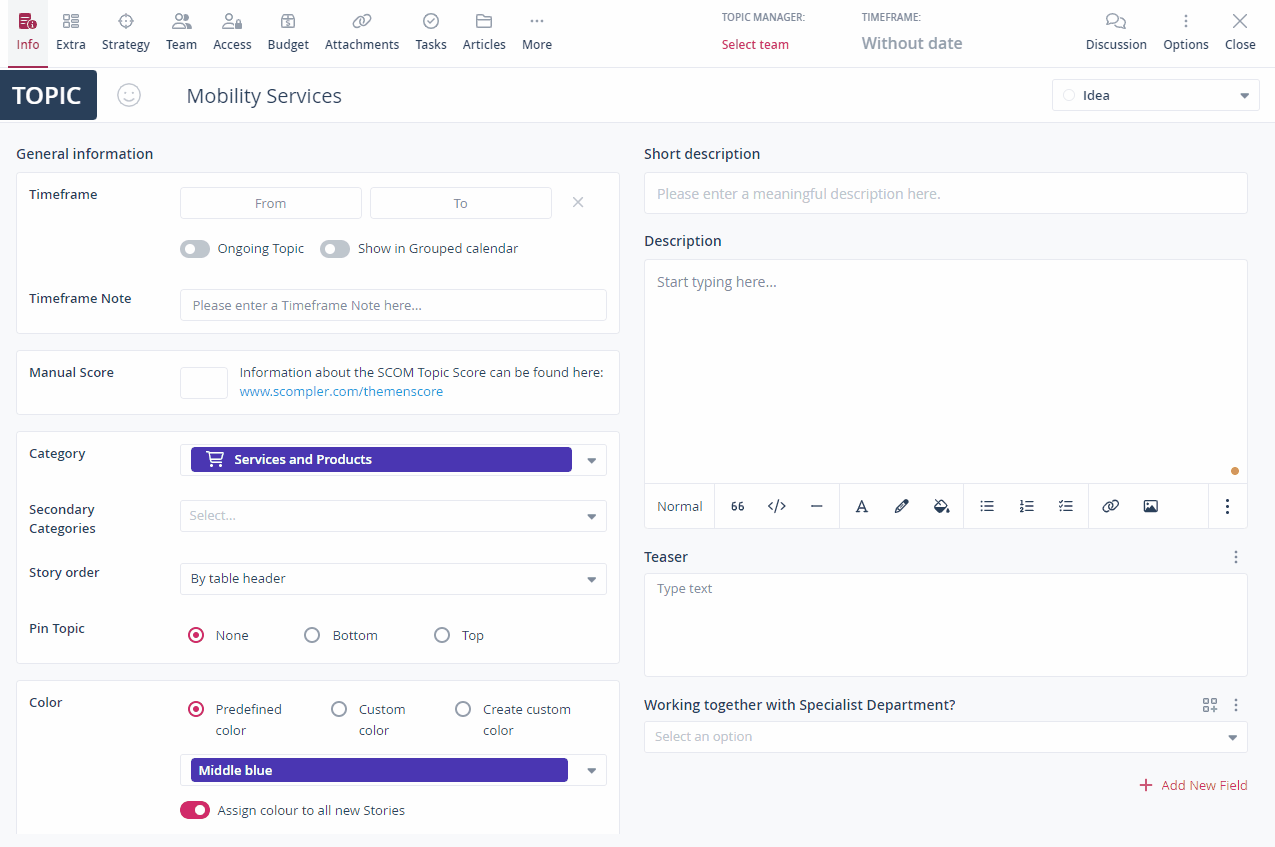Open the Idea status dropdown
Screen dimensions: 1275x847
pyautogui.click(x=1155, y=96)
